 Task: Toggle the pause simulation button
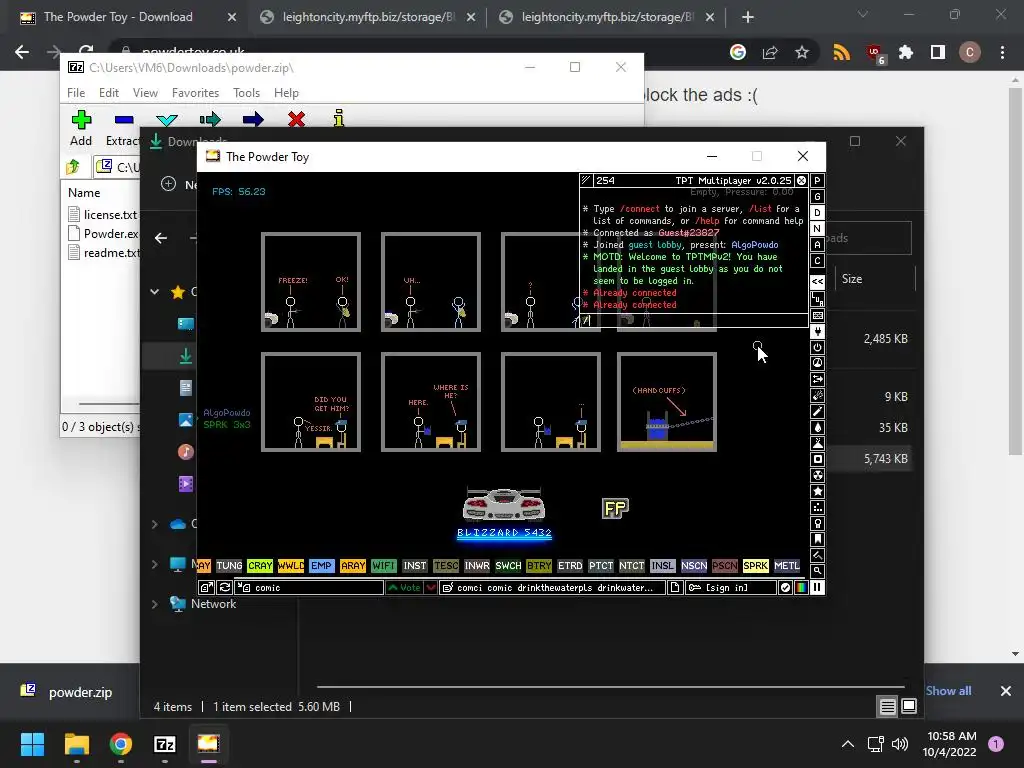point(817,588)
